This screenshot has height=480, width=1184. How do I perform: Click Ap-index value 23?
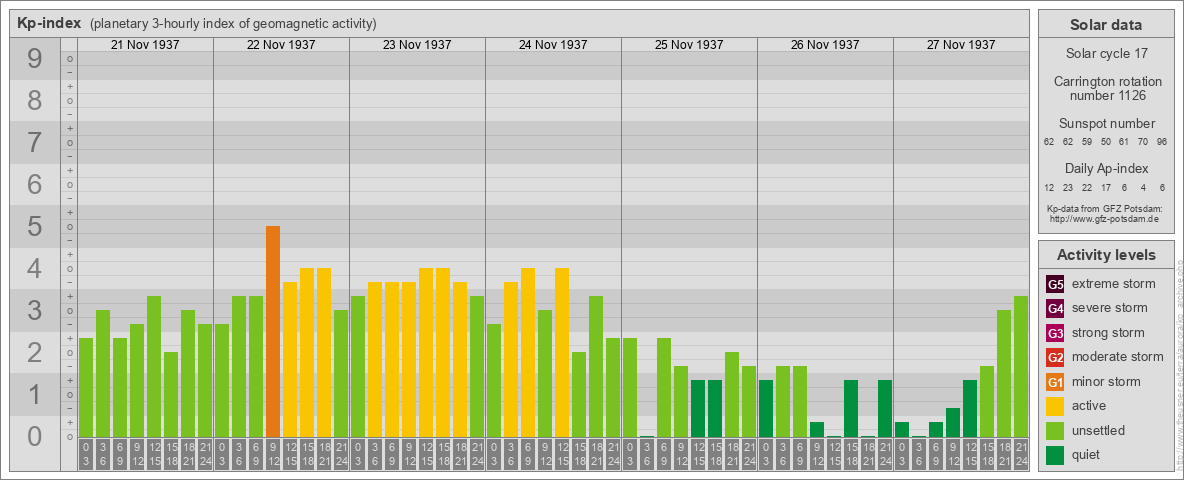pyautogui.click(x=1068, y=187)
